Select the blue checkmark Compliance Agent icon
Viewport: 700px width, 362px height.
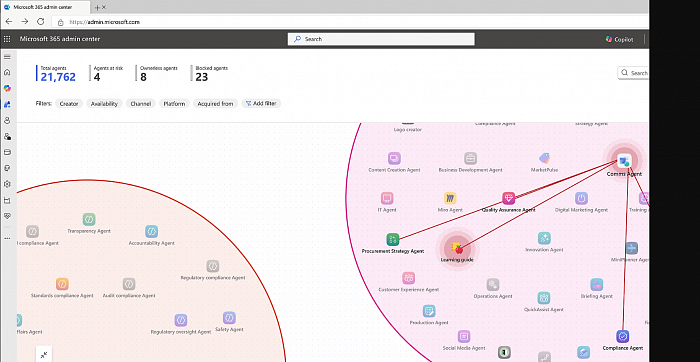622,337
